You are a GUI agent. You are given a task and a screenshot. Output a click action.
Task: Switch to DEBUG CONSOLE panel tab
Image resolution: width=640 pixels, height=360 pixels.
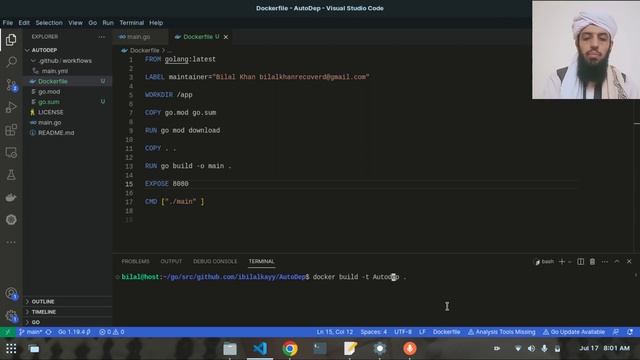tap(215, 261)
